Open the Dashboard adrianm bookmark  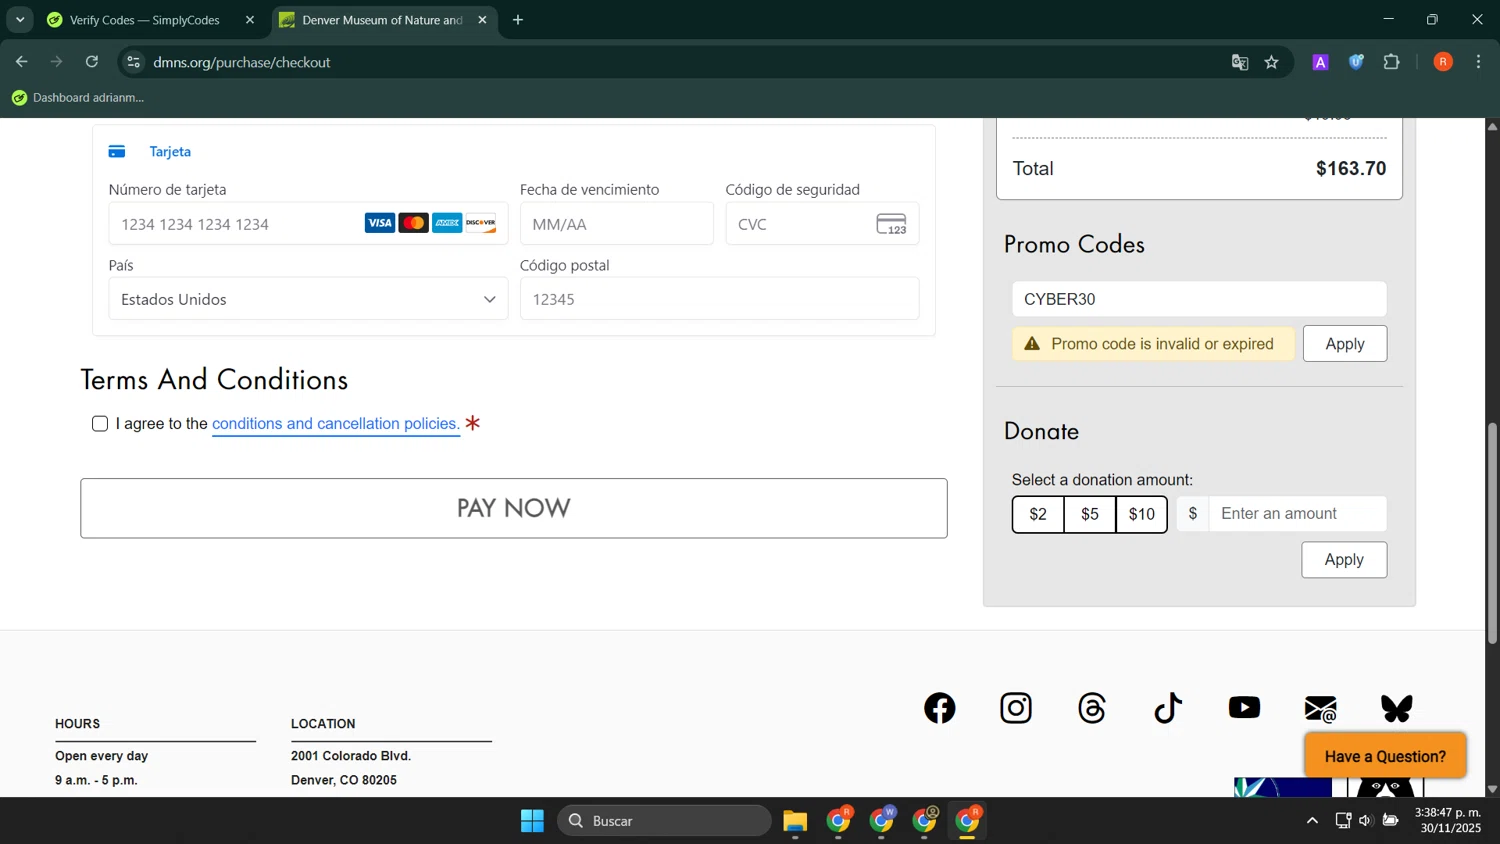tap(78, 98)
